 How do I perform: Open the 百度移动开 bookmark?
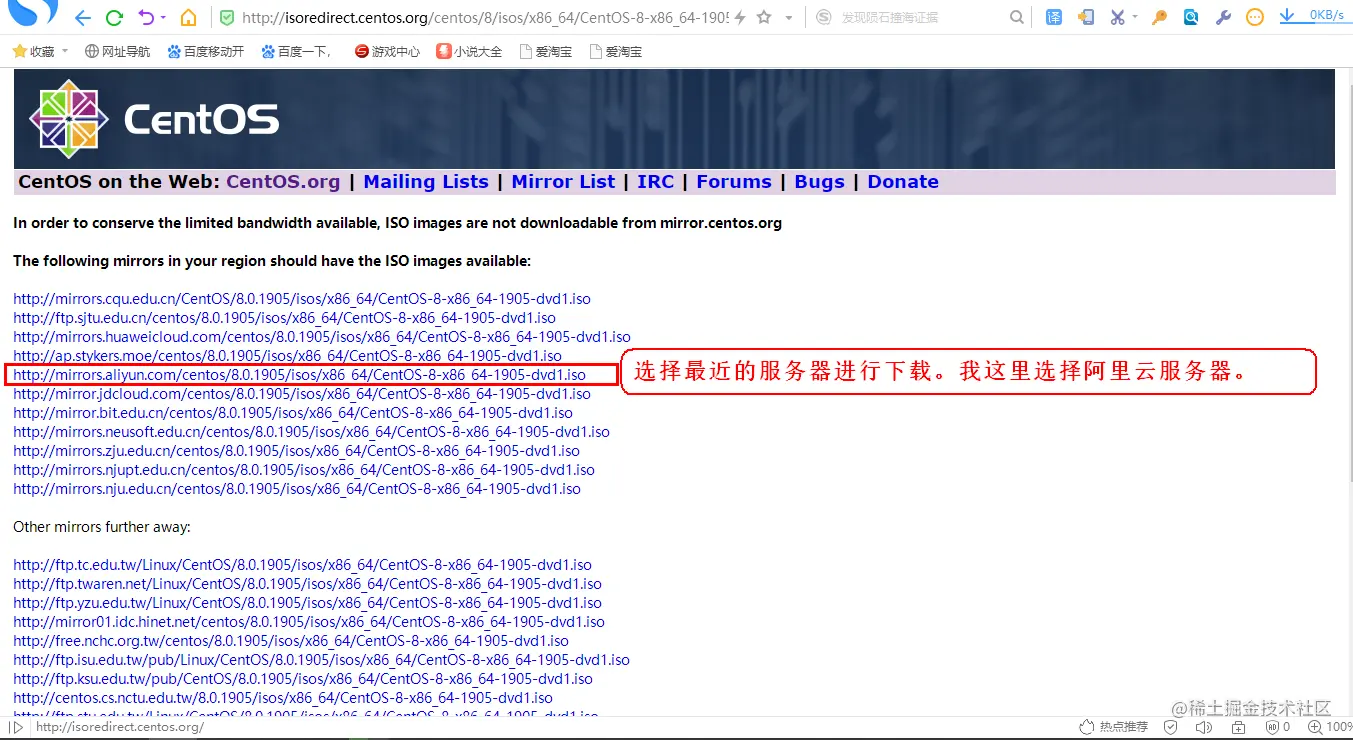point(205,51)
